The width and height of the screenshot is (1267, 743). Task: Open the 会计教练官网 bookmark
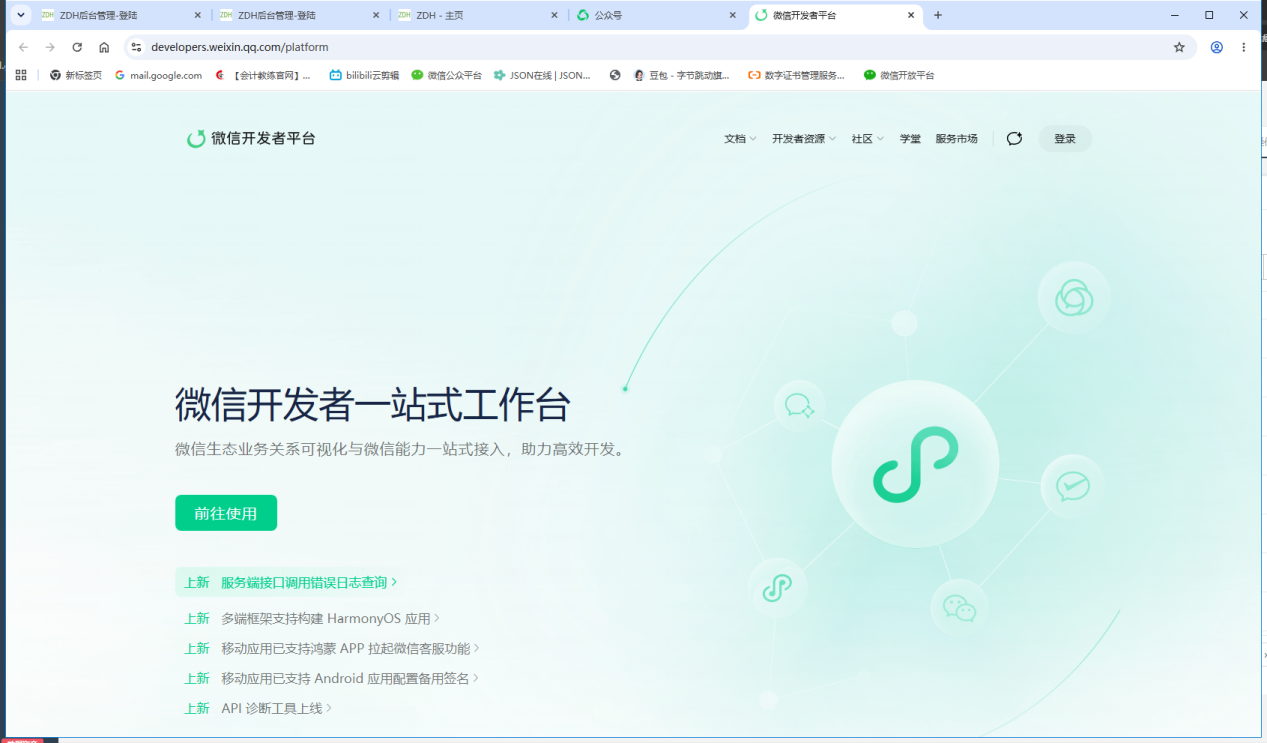[x=263, y=75]
